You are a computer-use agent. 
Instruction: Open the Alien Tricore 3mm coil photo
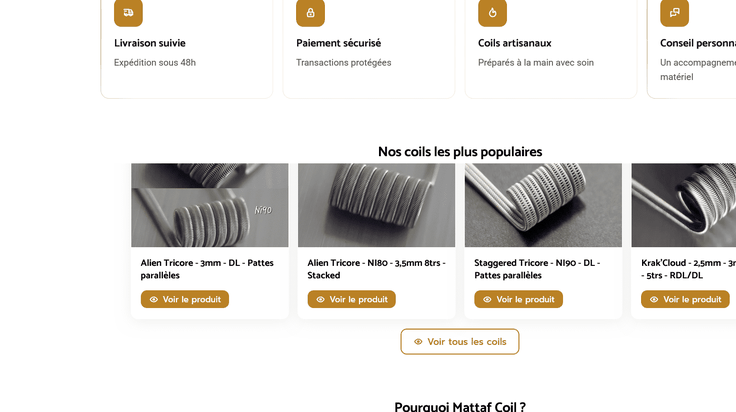(210, 205)
